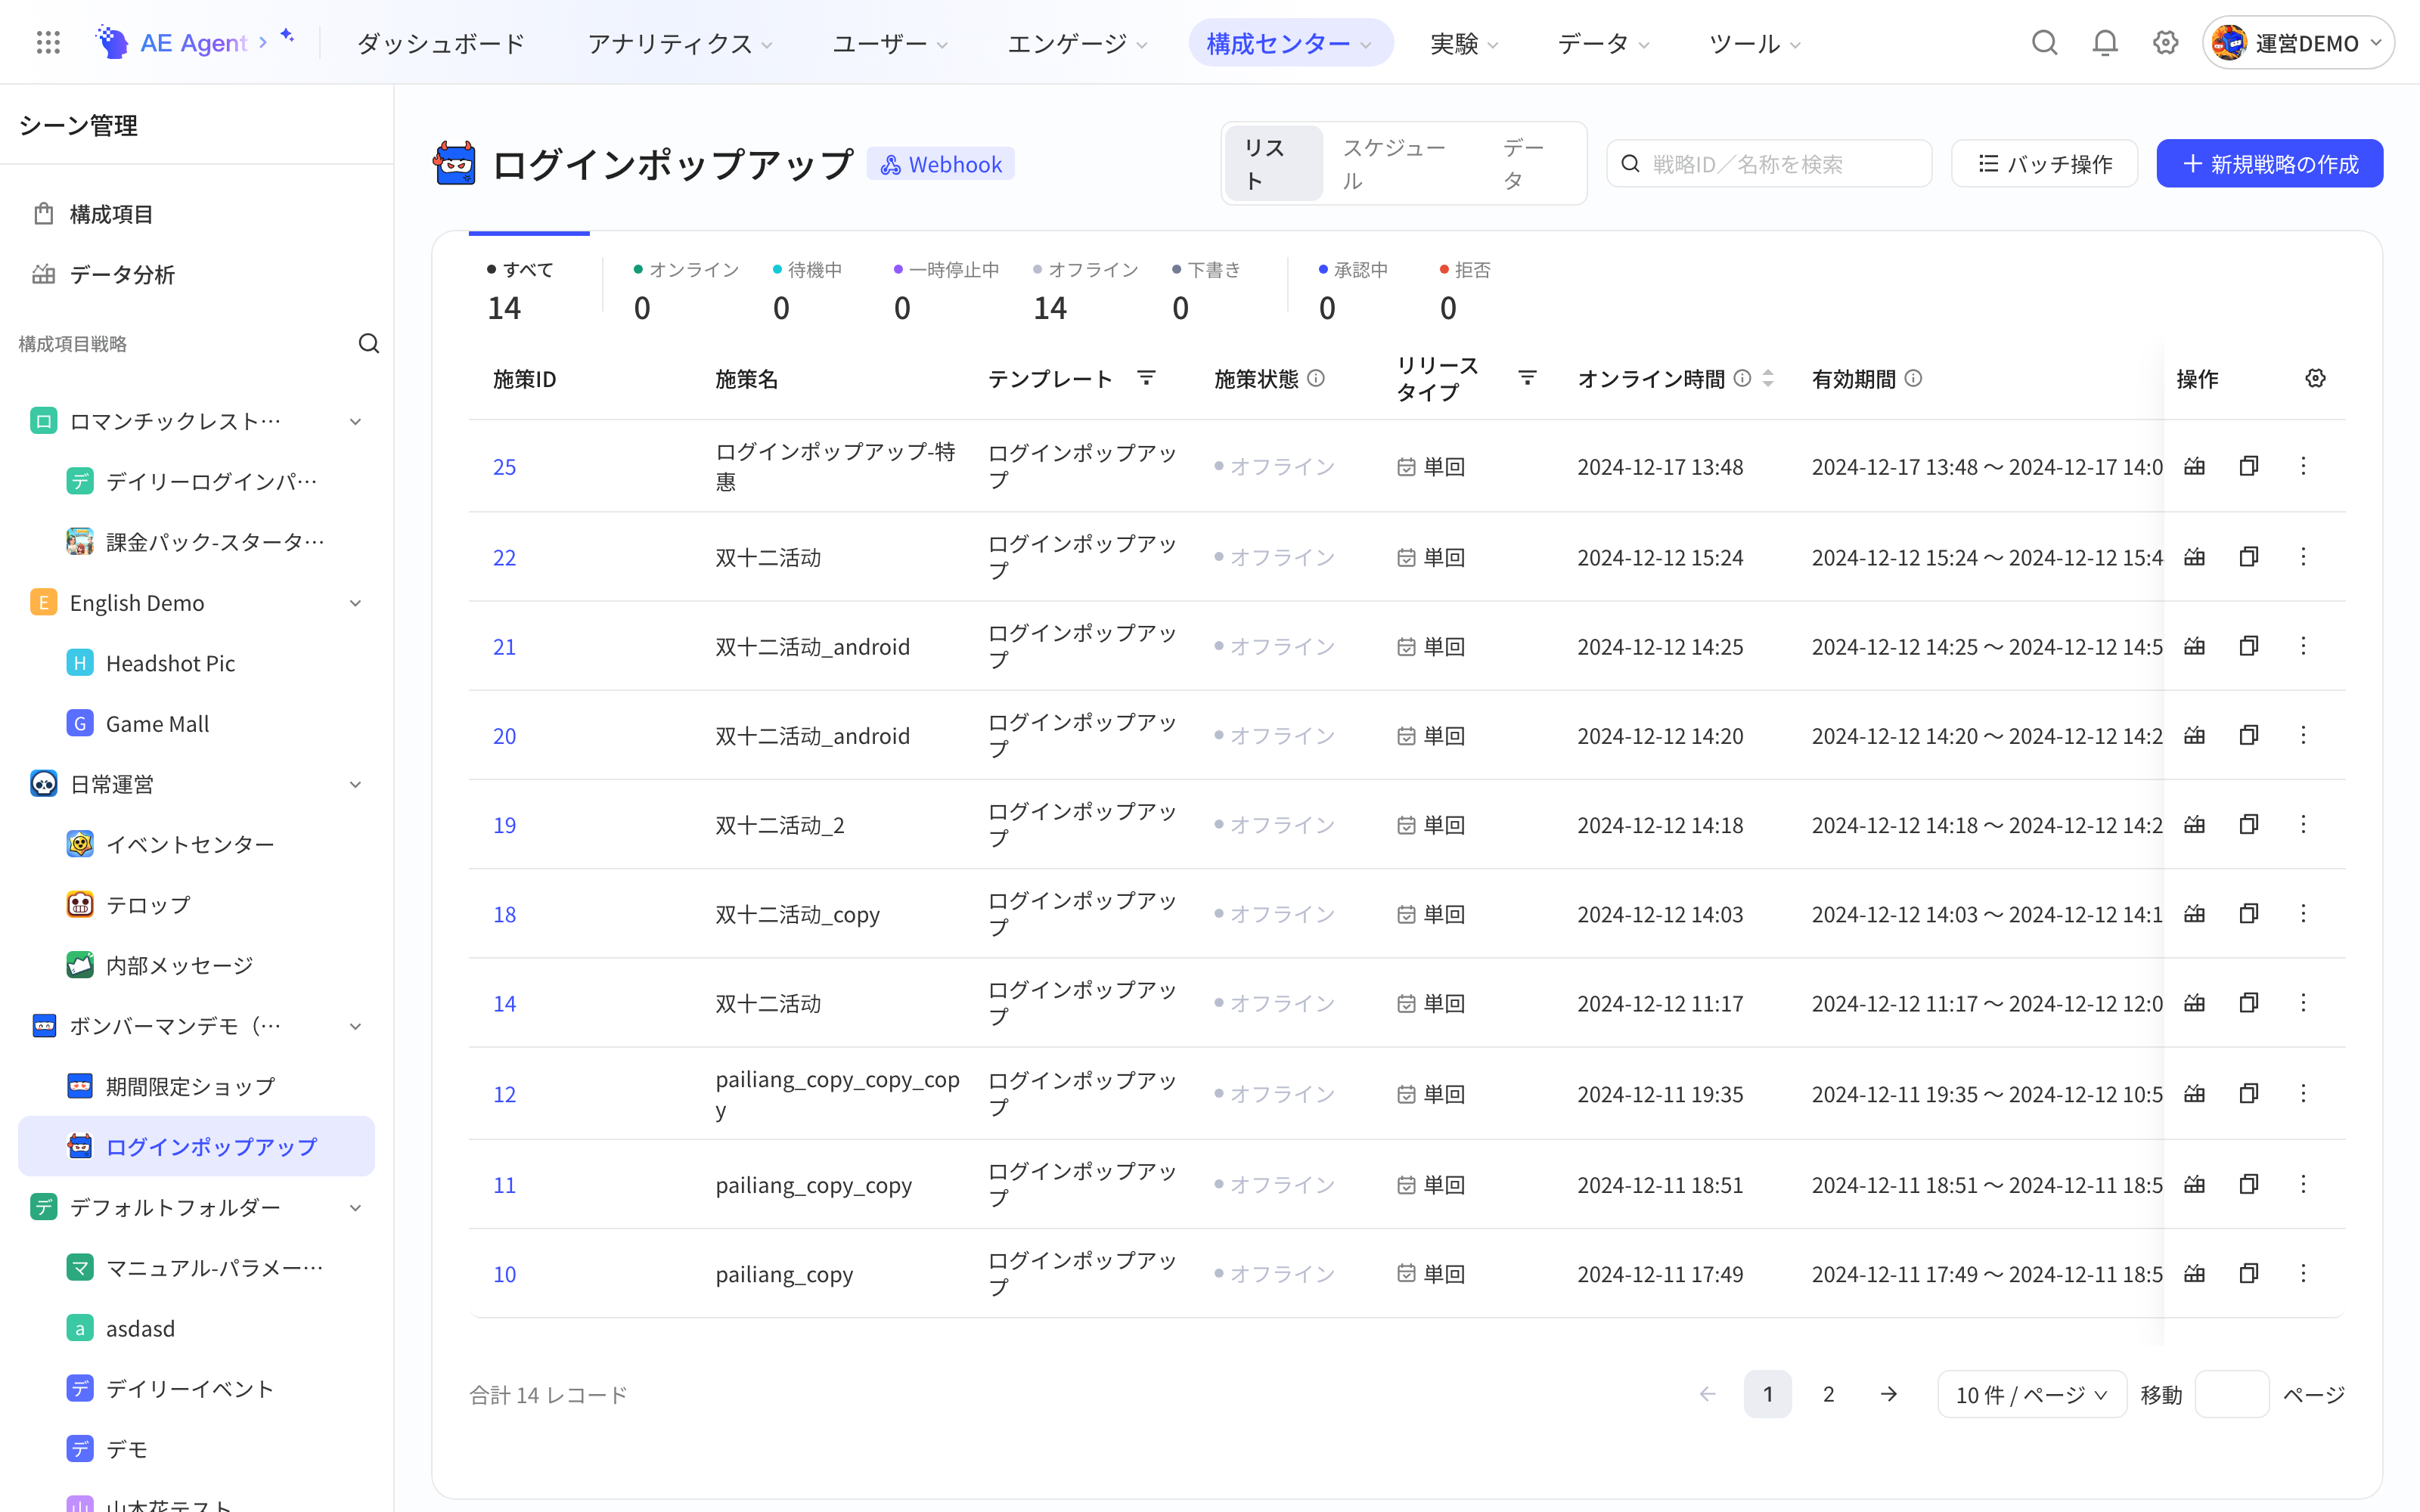This screenshot has height=1512, width=2420.
Task: Go to next page arrow
Action: tap(1888, 1394)
